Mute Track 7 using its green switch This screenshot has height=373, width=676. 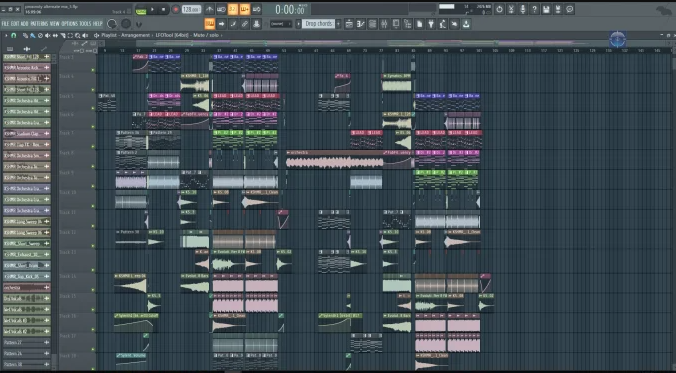[93, 146]
